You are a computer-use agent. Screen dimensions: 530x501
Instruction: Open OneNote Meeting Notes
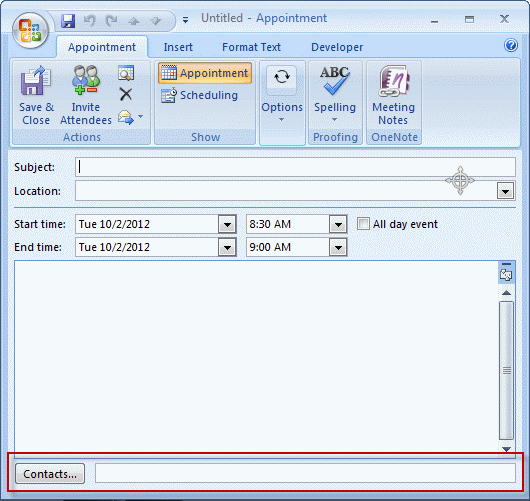(x=393, y=95)
